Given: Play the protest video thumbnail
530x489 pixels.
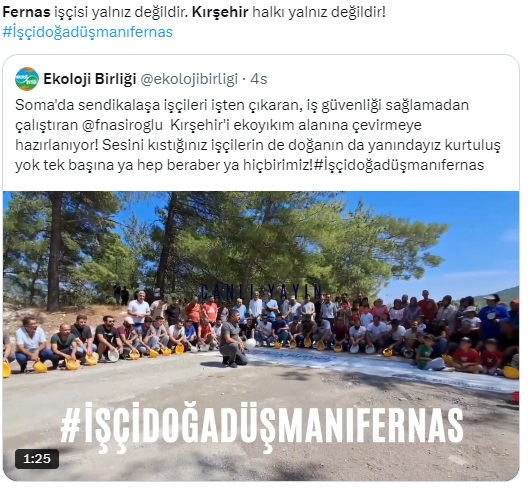Looking at the screenshot, I should click(261, 336).
